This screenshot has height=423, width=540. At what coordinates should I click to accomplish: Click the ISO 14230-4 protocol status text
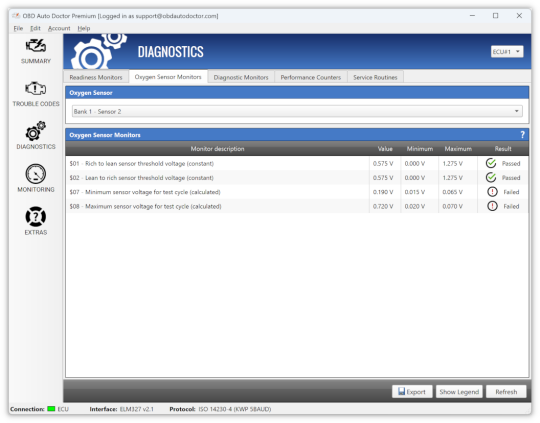click(x=235, y=409)
